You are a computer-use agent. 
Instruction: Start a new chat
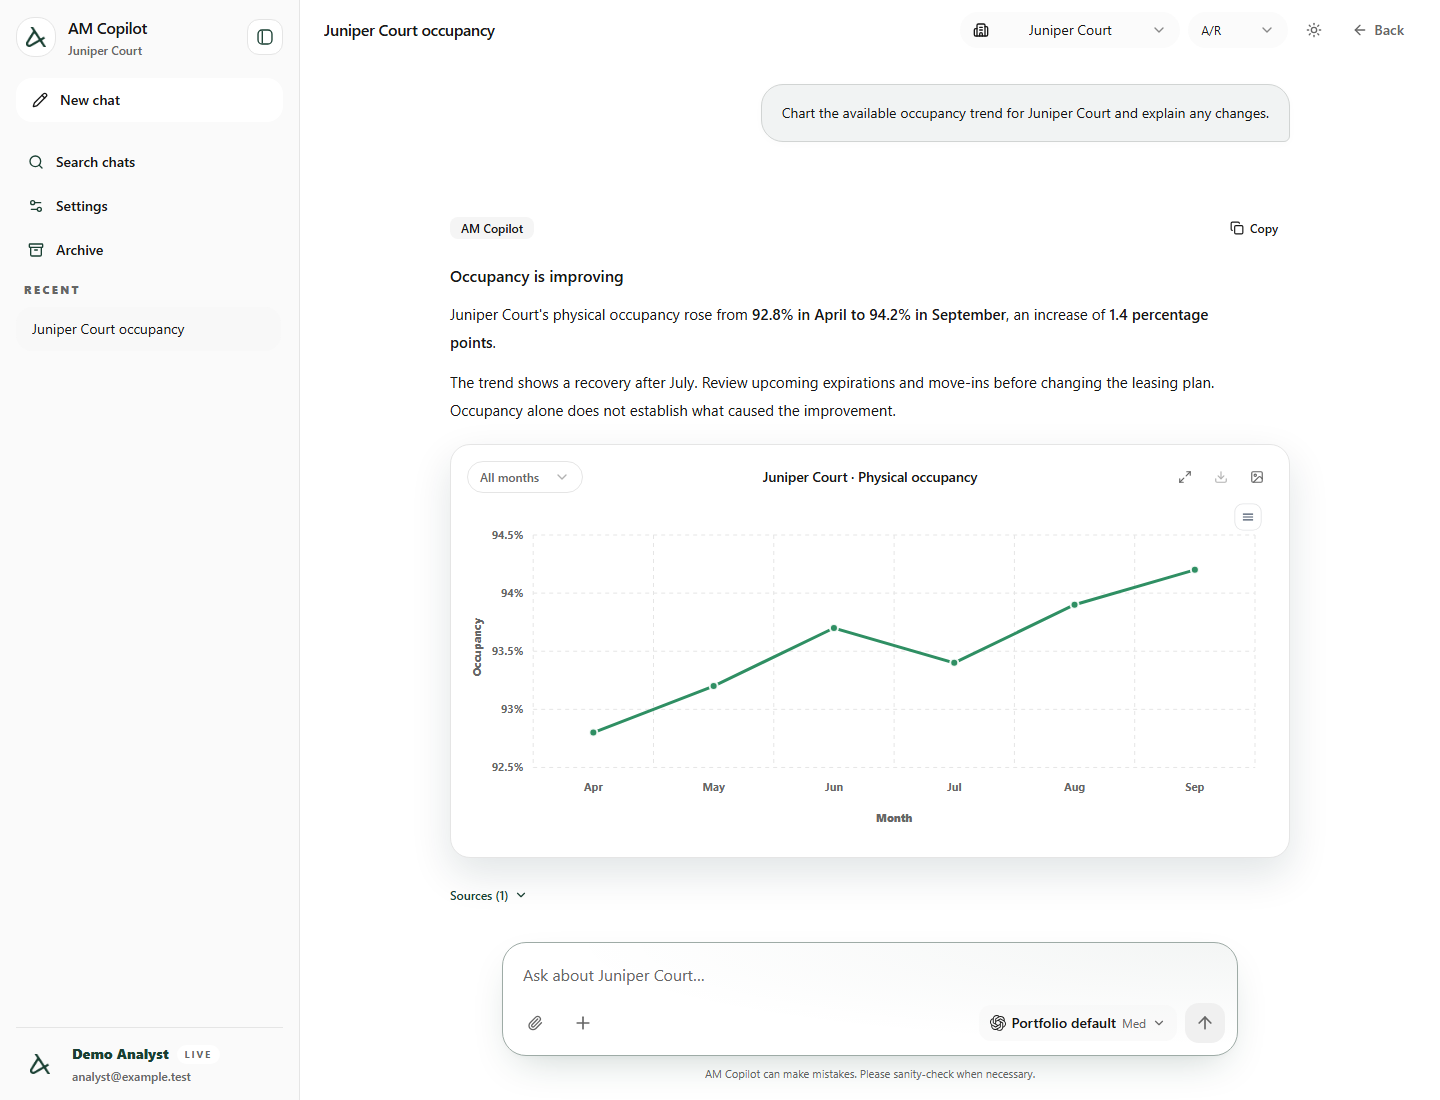point(149,100)
